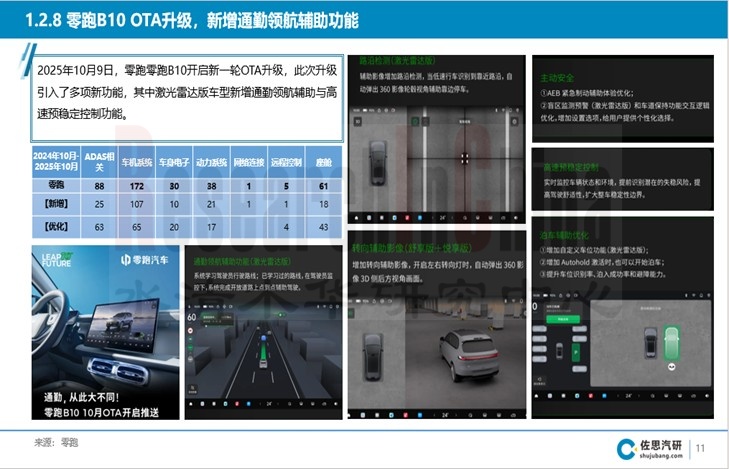Click the caption 通勤, 从此大不同!
Image resolution: width=729 pixels, height=469 pixels.
point(81,397)
